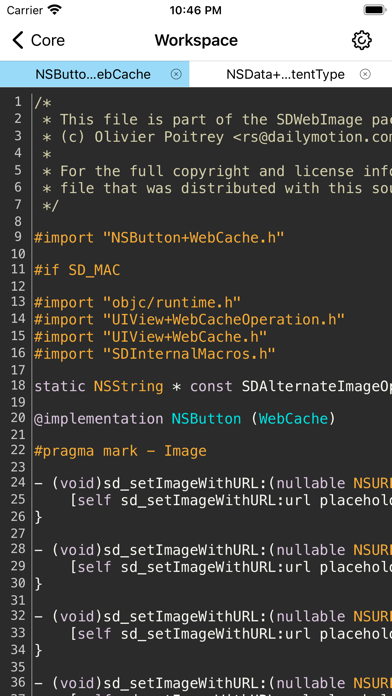Click the SDWebImage package comment line
This screenshot has width=392, height=696.
click(217, 119)
